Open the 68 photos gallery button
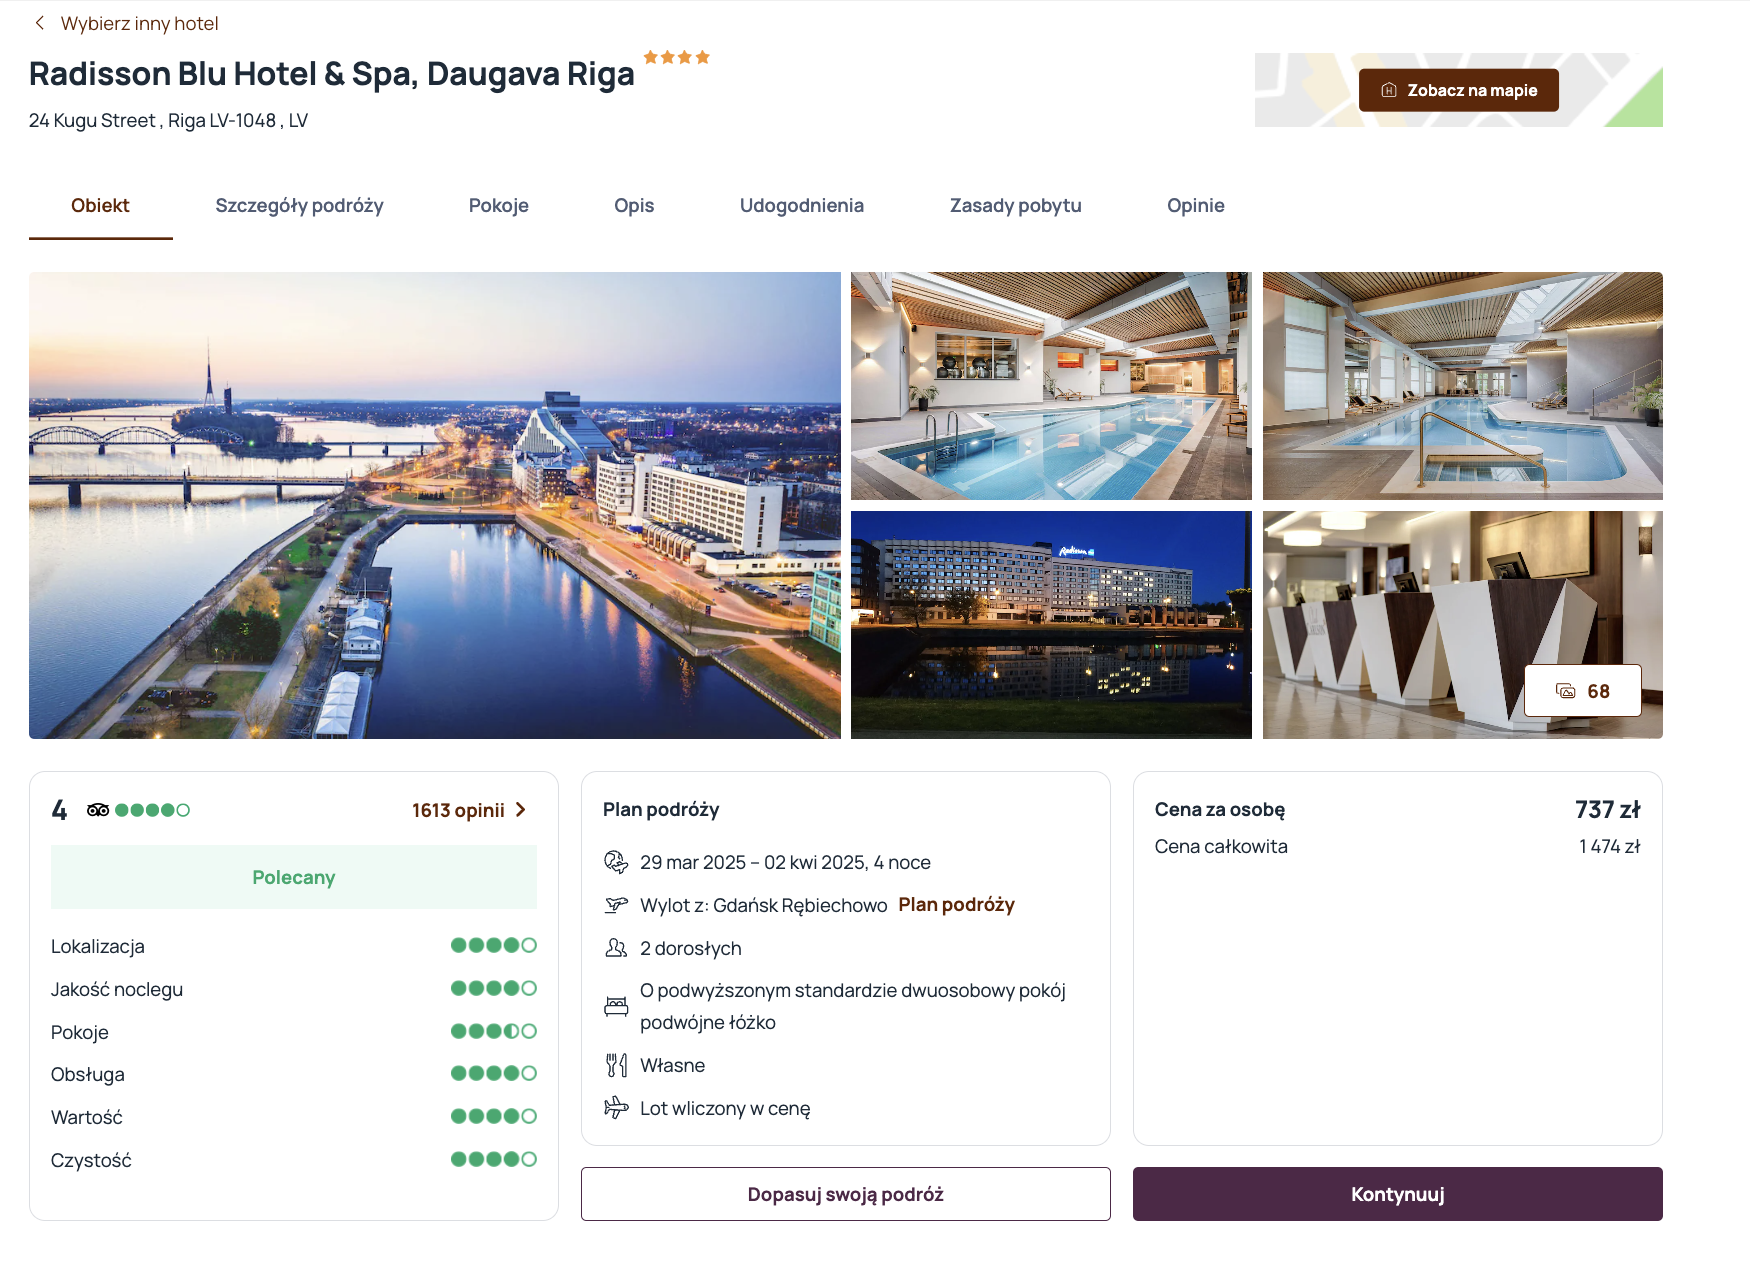 point(1583,691)
